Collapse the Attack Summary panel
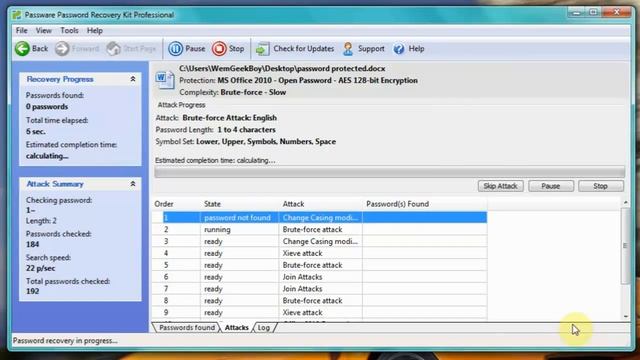Screen dimensions: 640x360 pos(133,184)
